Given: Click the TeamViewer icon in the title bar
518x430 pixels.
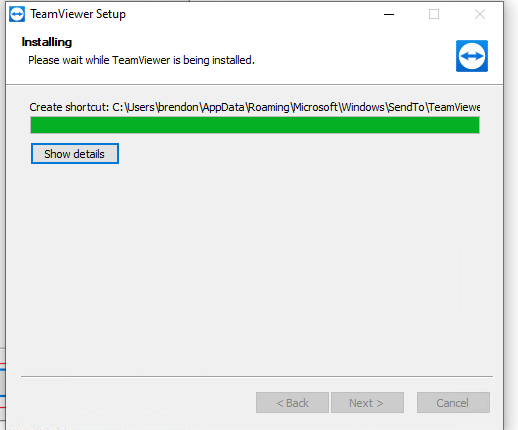Looking at the screenshot, I should (17, 14).
